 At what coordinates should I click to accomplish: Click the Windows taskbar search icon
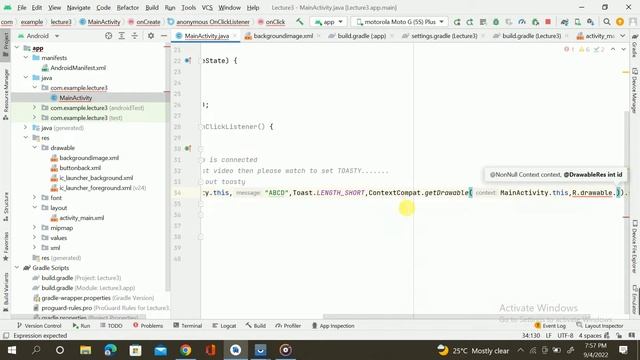[36, 350]
